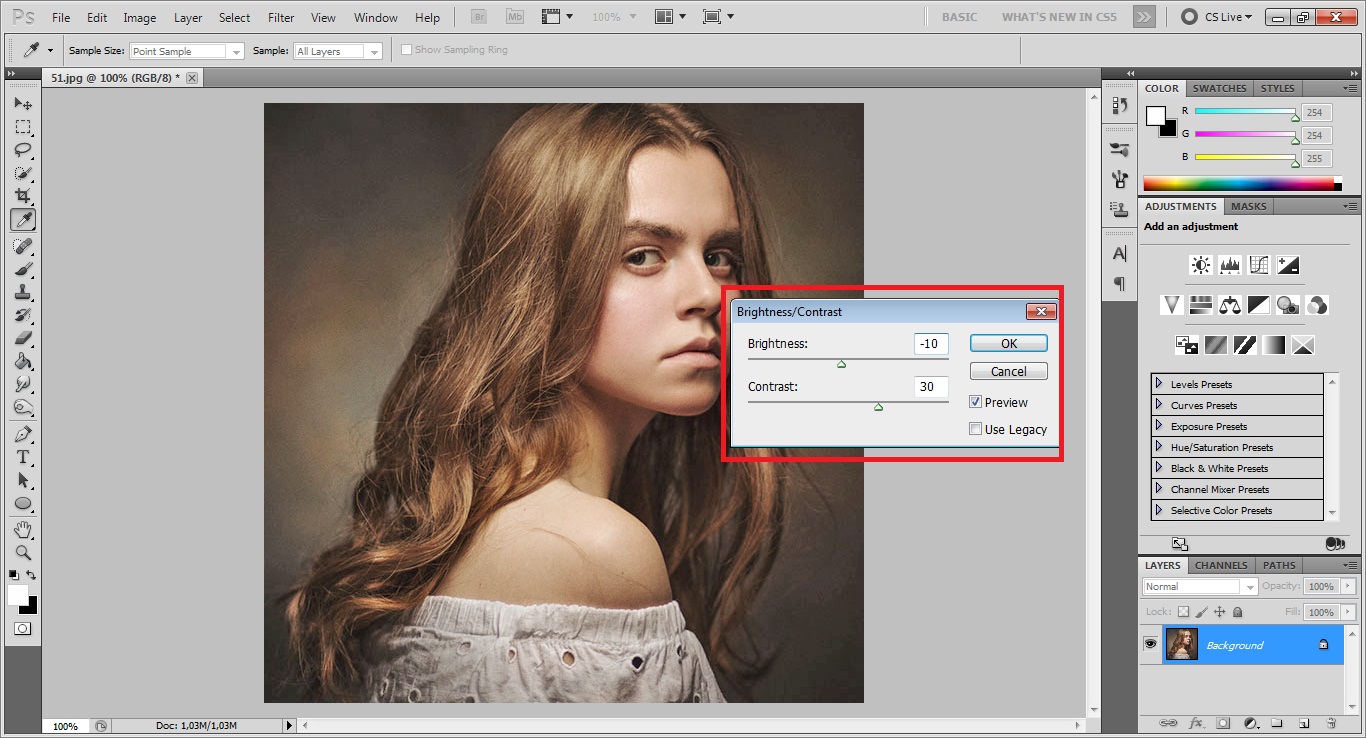
Task: Click the Move tool
Action: [22, 104]
